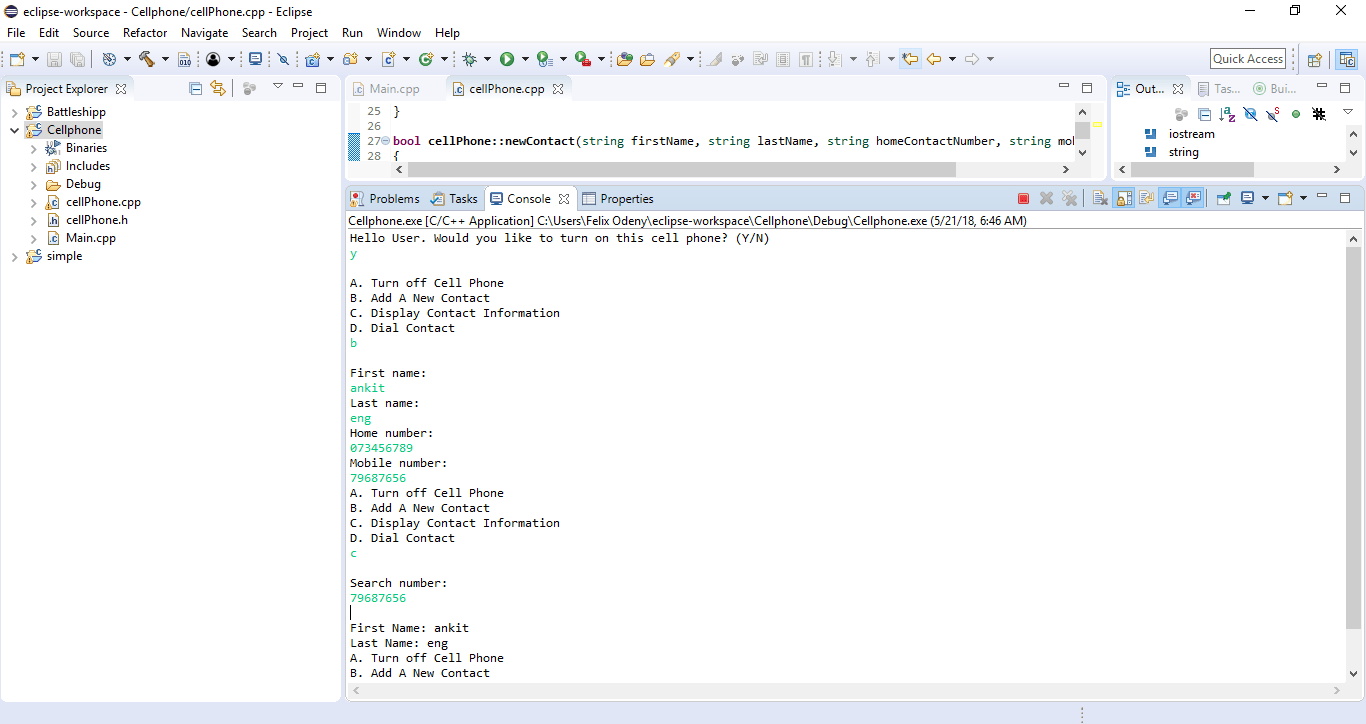Click the Run Last Tool briefcase icon
The width and height of the screenshot is (1366, 724).
point(582,59)
